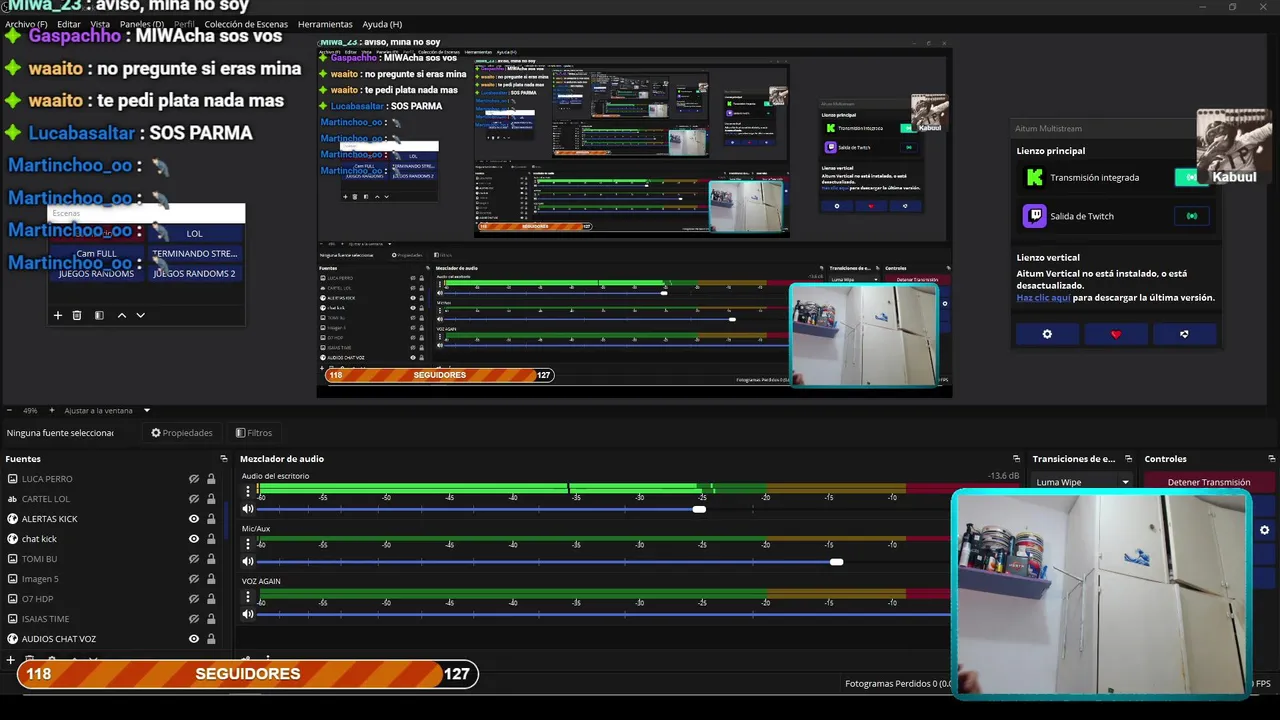This screenshot has width=1280, height=720.
Task: Click the red heart button in Aitum Multistream
Action: pyautogui.click(x=1116, y=334)
